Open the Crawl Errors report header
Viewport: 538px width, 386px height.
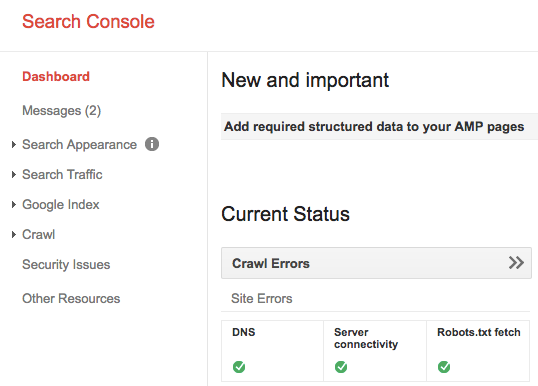[x=376, y=263]
